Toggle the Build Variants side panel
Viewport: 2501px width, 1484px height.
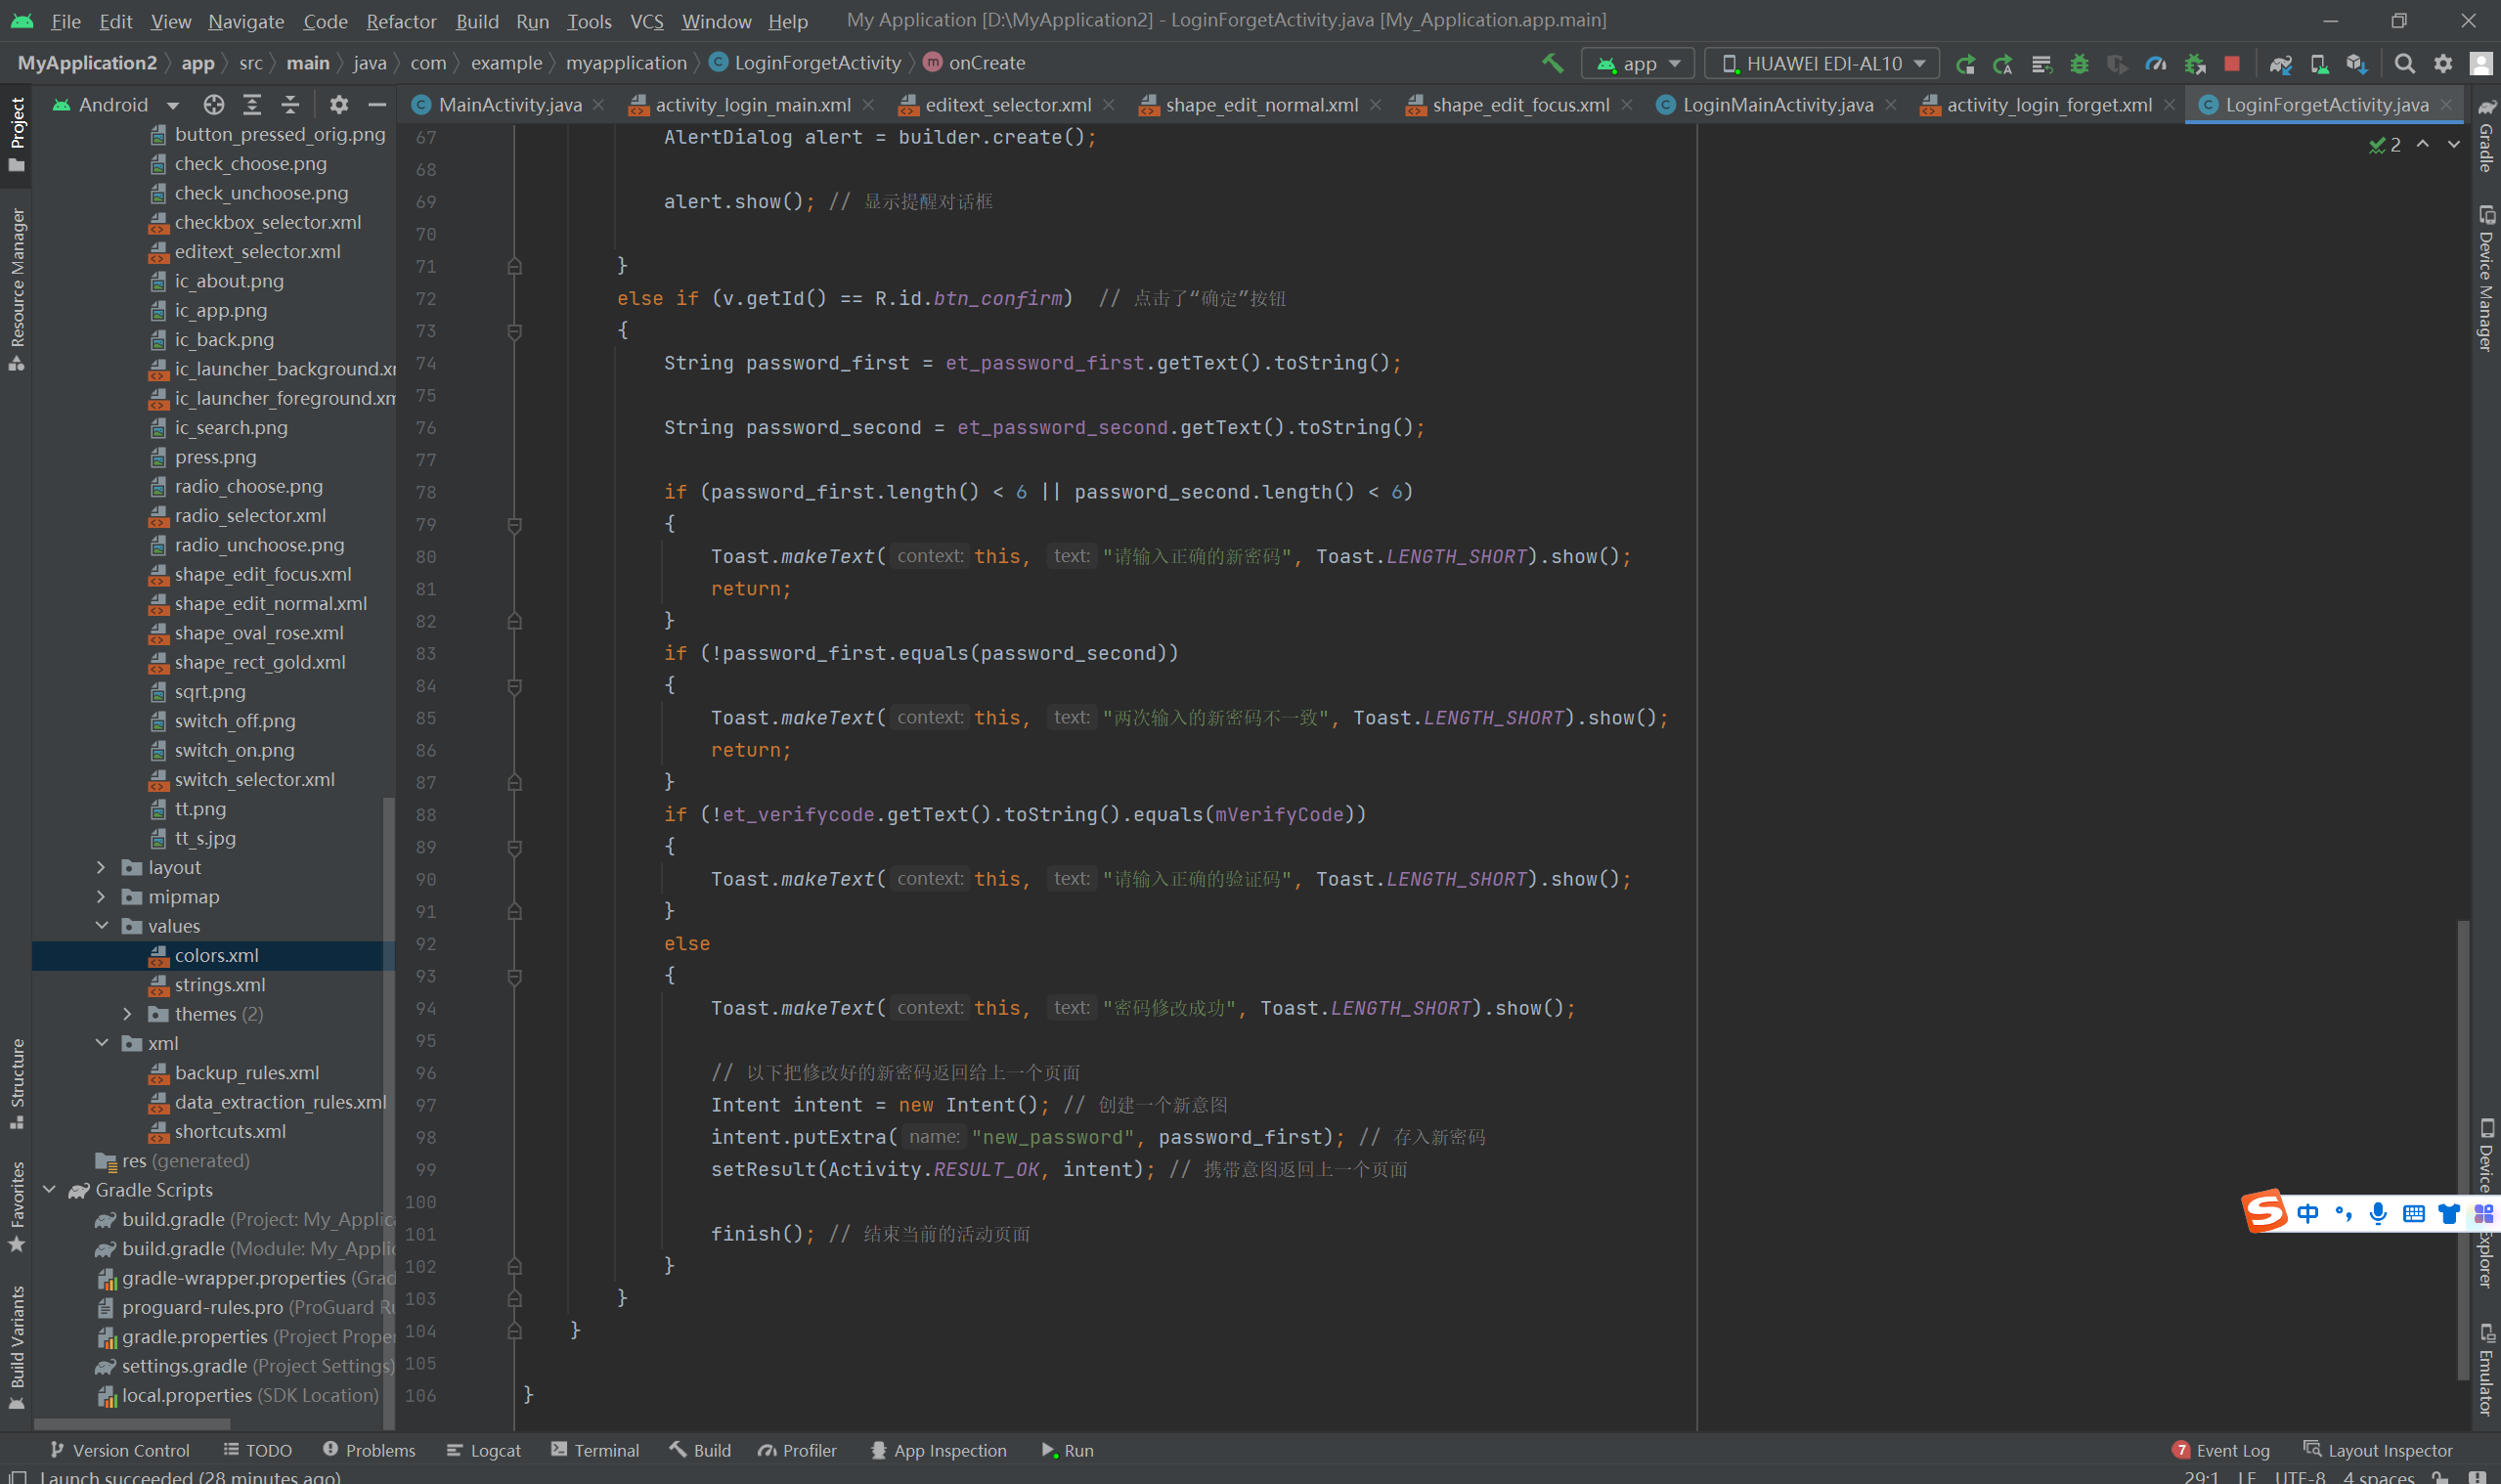pyautogui.click(x=17, y=1345)
